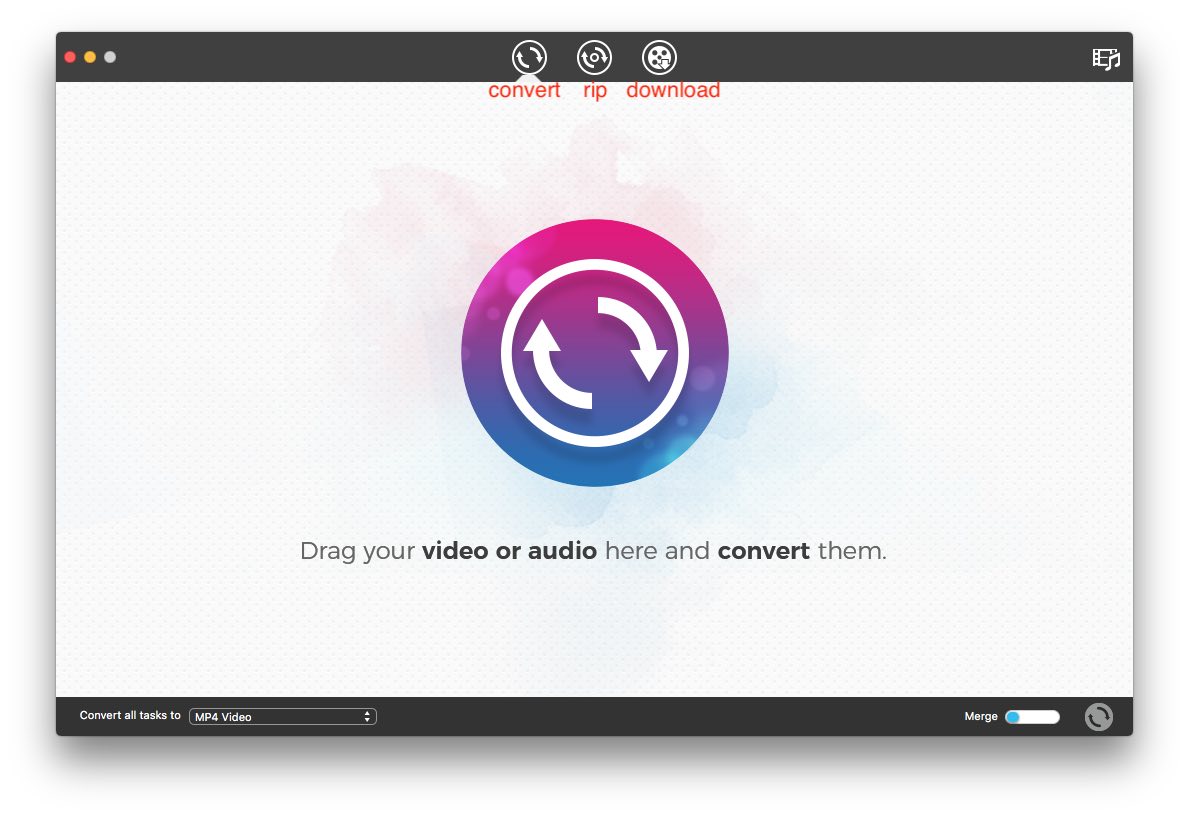Toggle the Merge switch
The height and width of the screenshot is (816, 1189).
click(x=1032, y=717)
